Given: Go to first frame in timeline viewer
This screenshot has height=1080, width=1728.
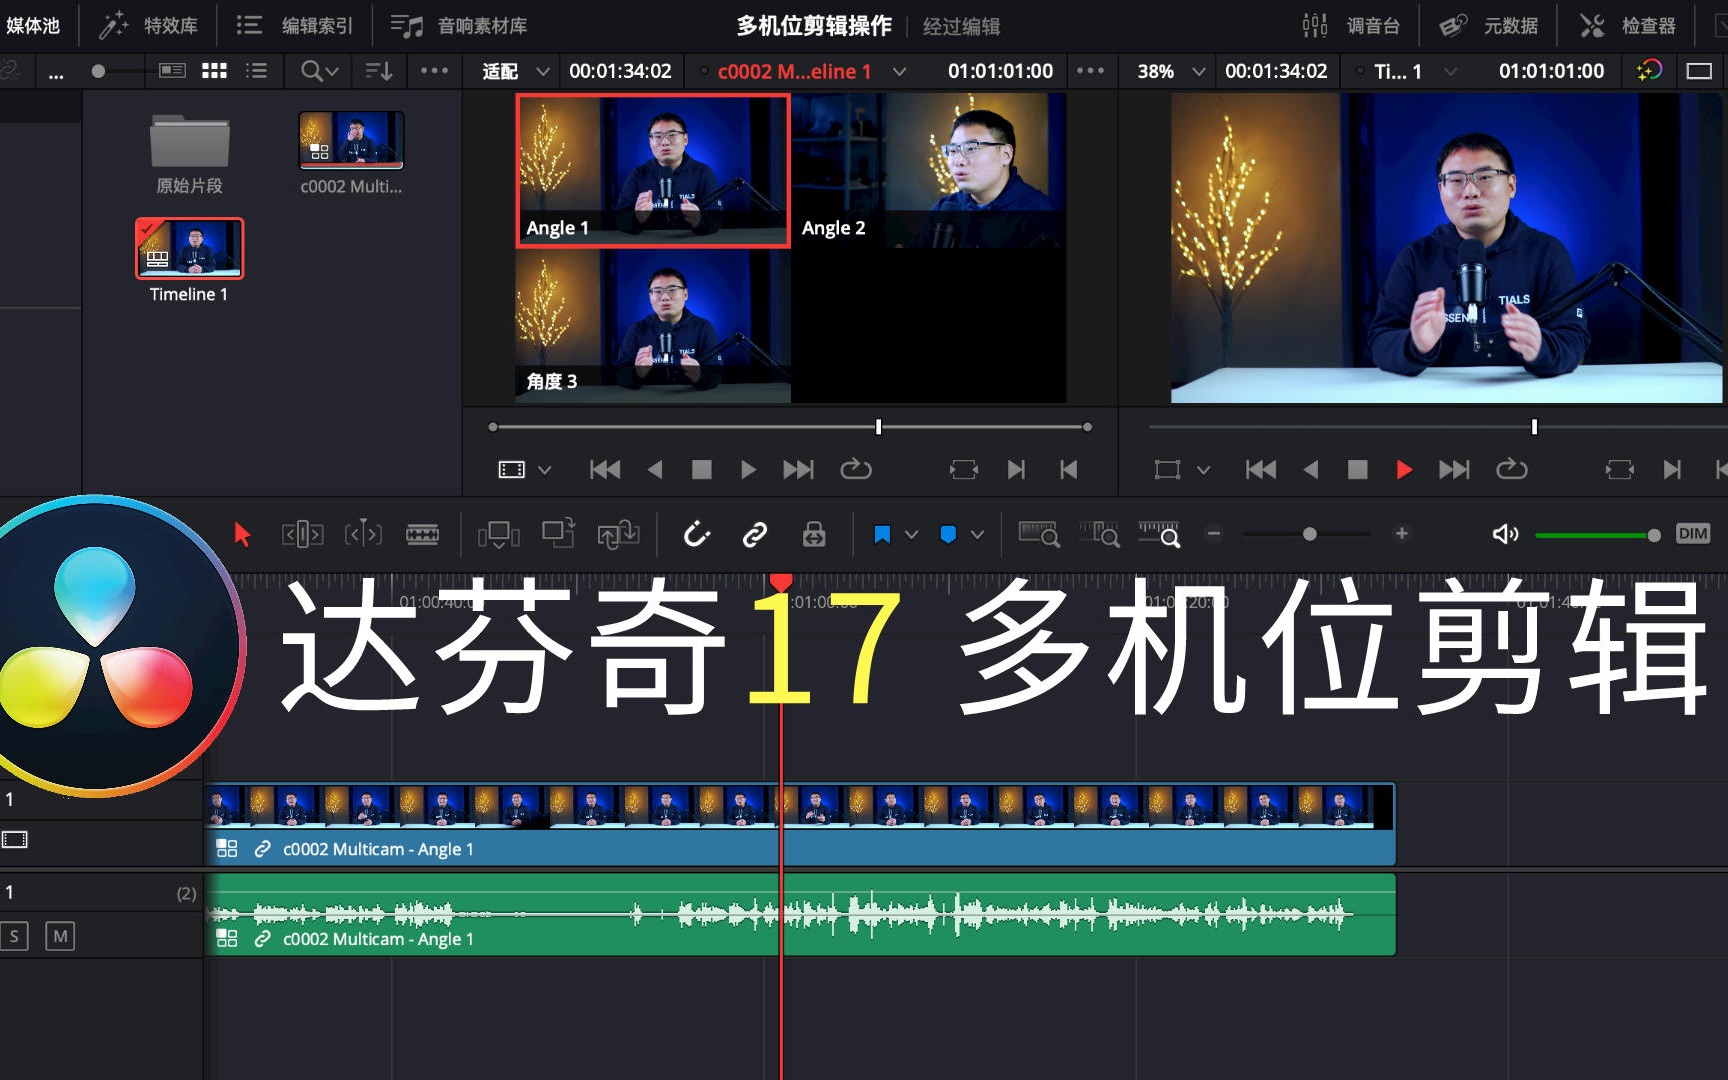Looking at the screenshot, I should coord(1261,470).
